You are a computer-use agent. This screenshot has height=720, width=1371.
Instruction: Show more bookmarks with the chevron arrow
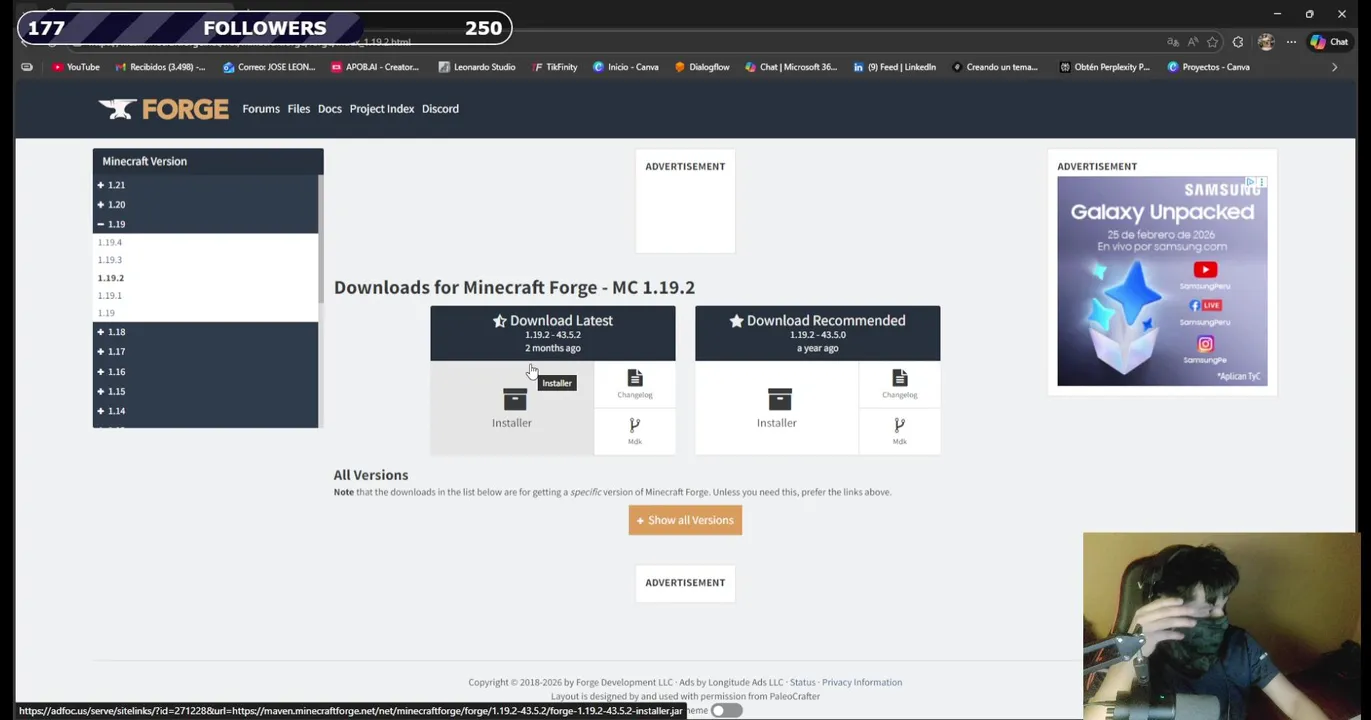point(1334,67)
